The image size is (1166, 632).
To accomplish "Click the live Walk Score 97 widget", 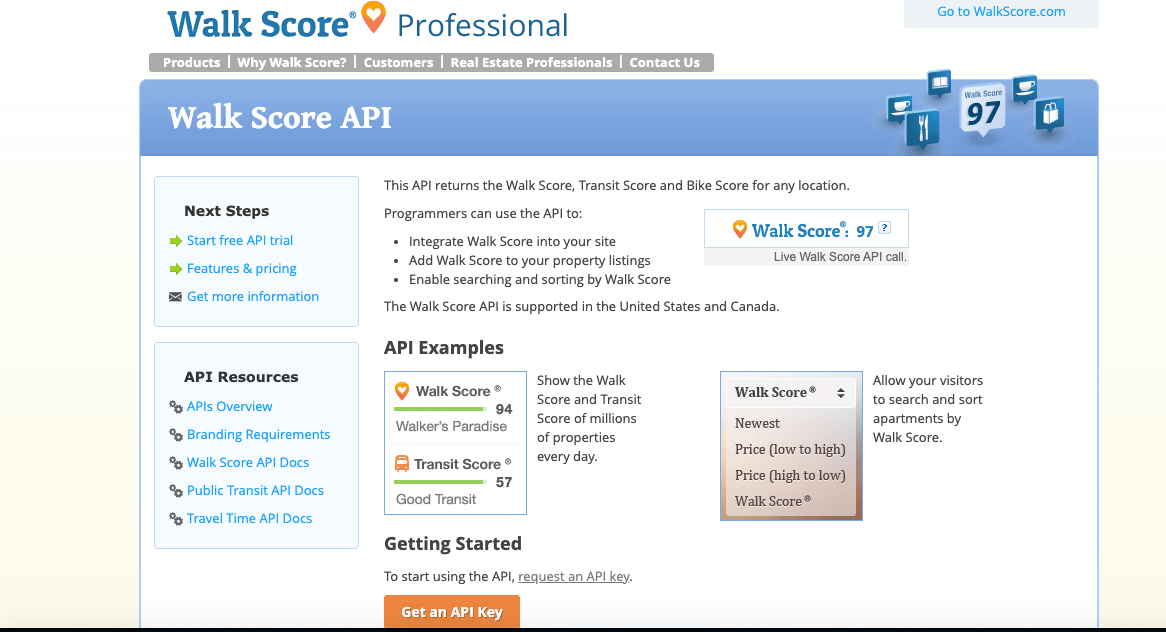I will point(805,230).
